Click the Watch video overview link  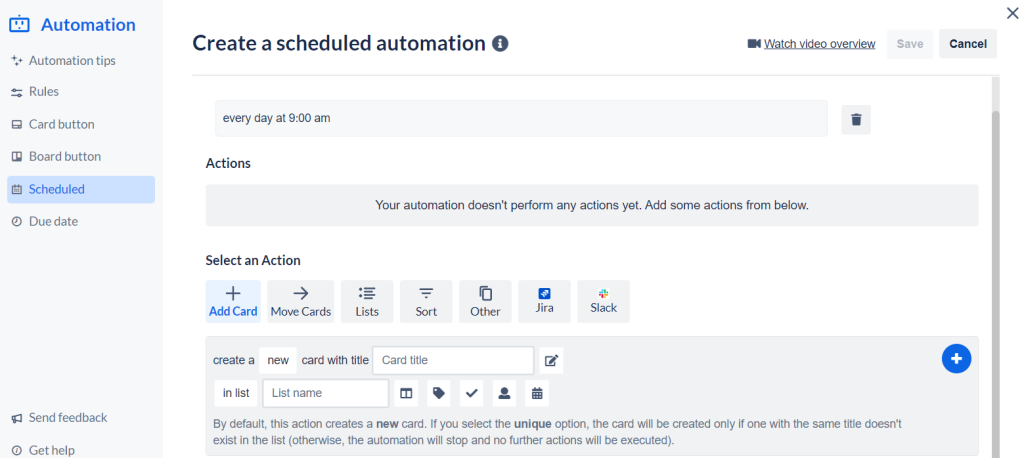pyautogui.click(x=819, y=44)
